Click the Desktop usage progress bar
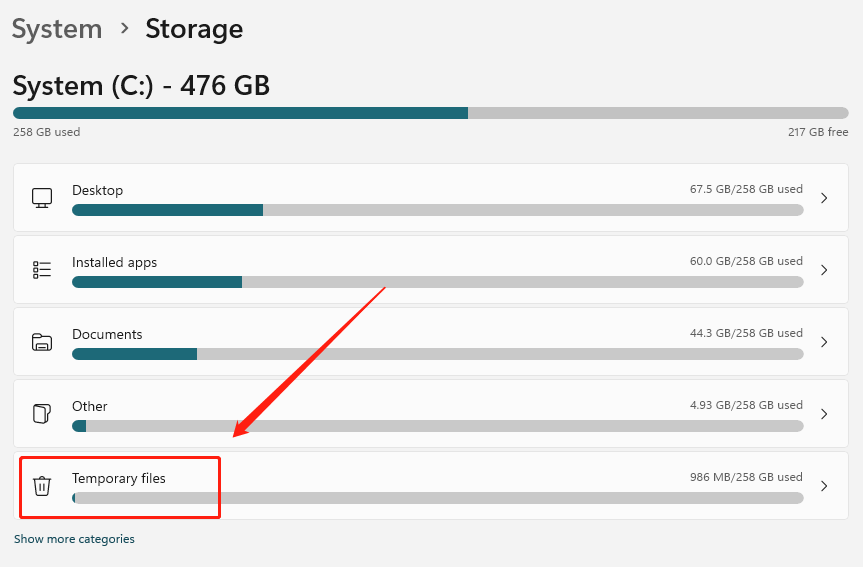 pos(437,210)
